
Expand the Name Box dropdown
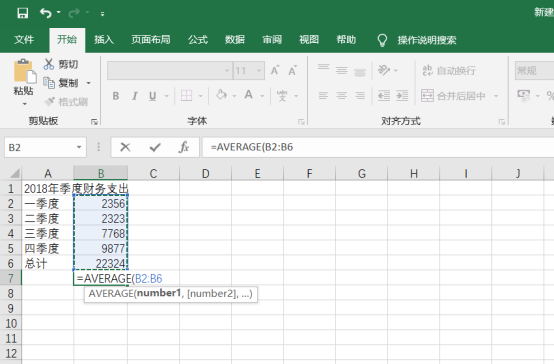(x=79, y=147)
